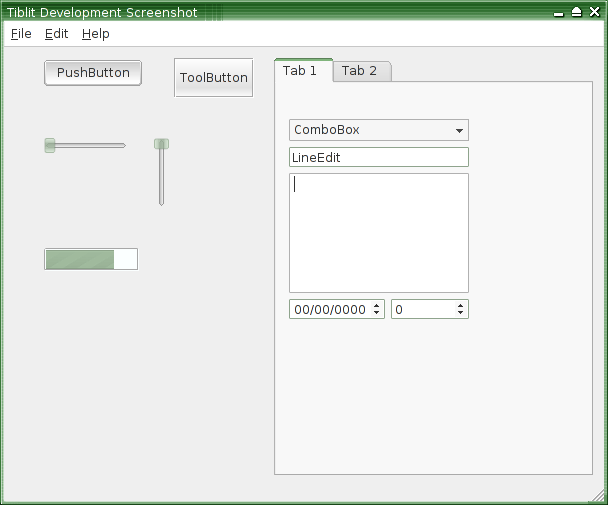Screen dimensions: 608x505
Task: Click the vertical slider handle
Action: click(x=161, y=144)
